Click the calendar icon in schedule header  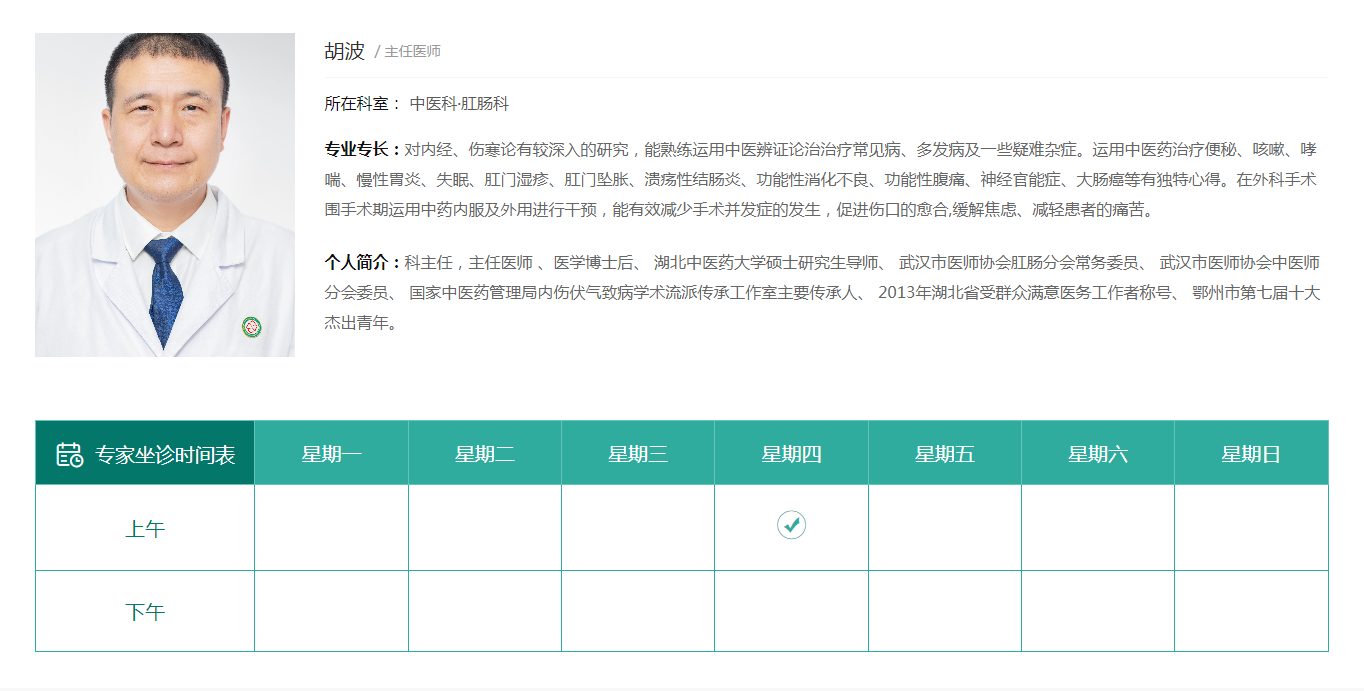69,454
